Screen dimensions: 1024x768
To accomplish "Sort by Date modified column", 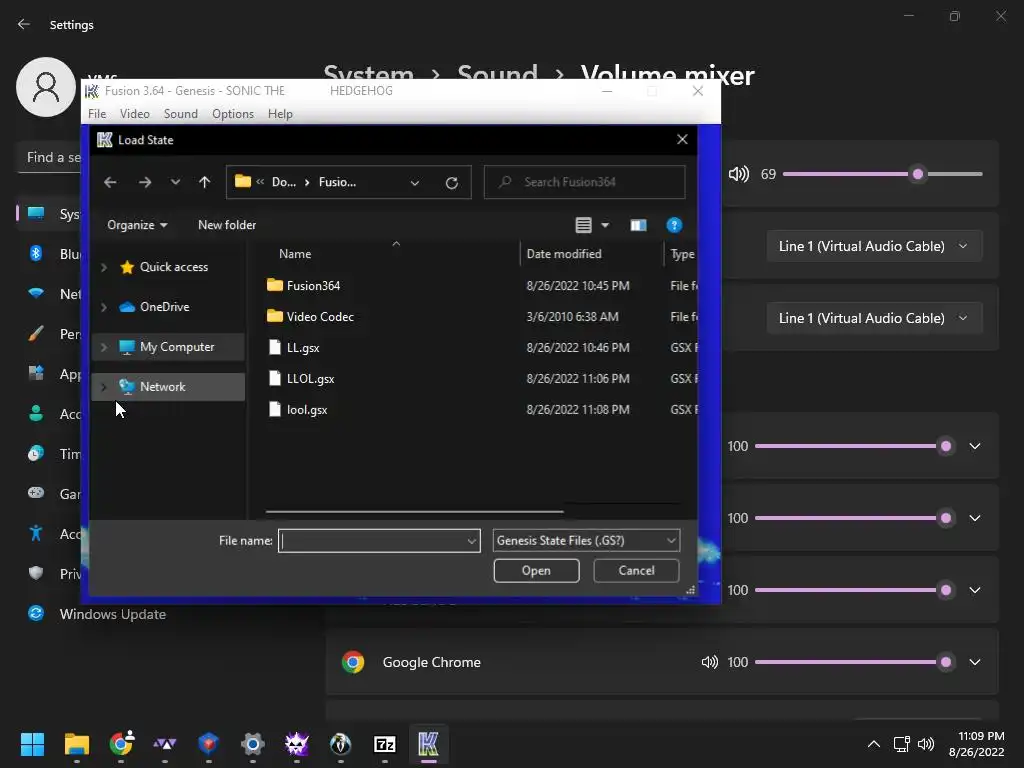I will [564, 254].
